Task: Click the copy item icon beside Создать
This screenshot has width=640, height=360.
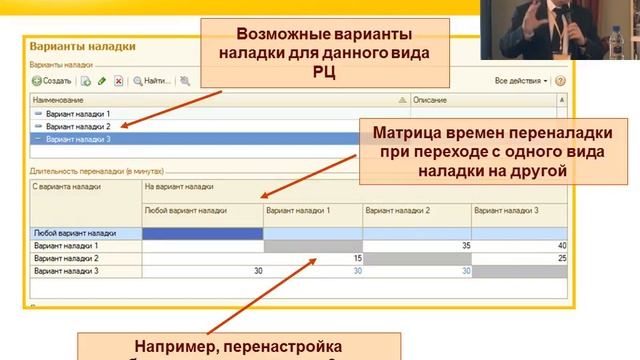Action: (86, 81)
